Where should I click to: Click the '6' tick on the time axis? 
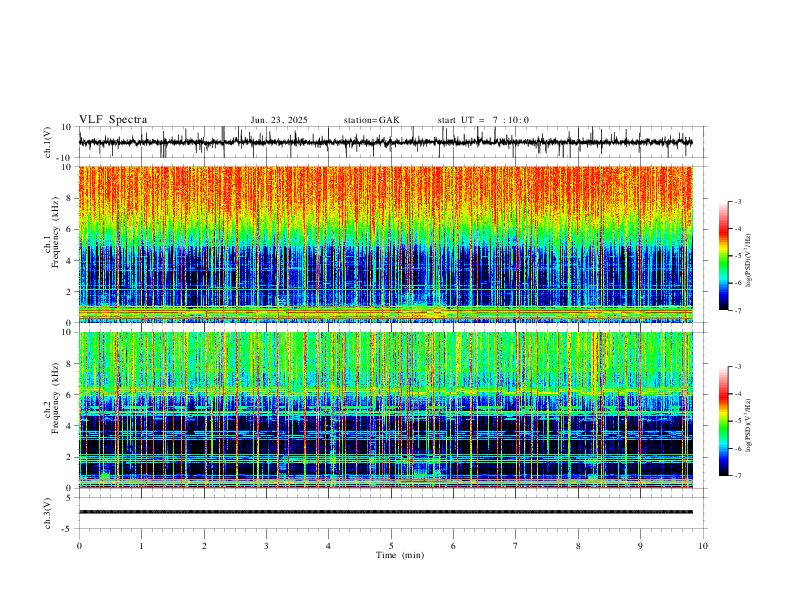[453, 546]
